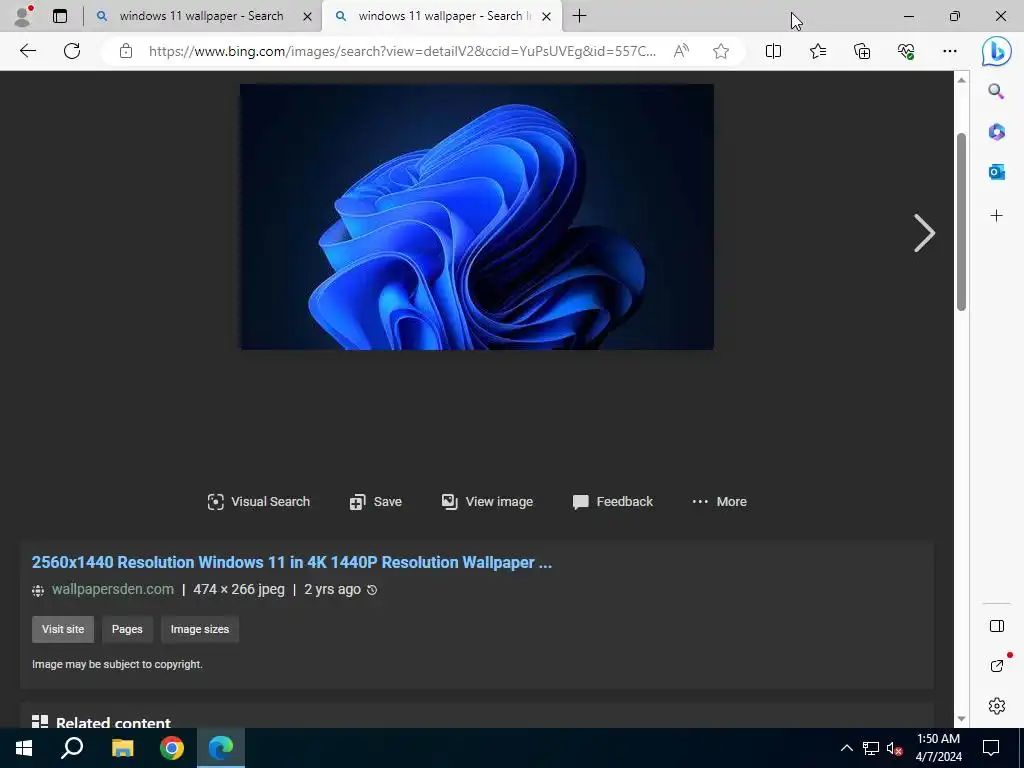Activate Read aloud icon in address bar
The width and height of the screenshot is (1024, 768).
[681, 51]
